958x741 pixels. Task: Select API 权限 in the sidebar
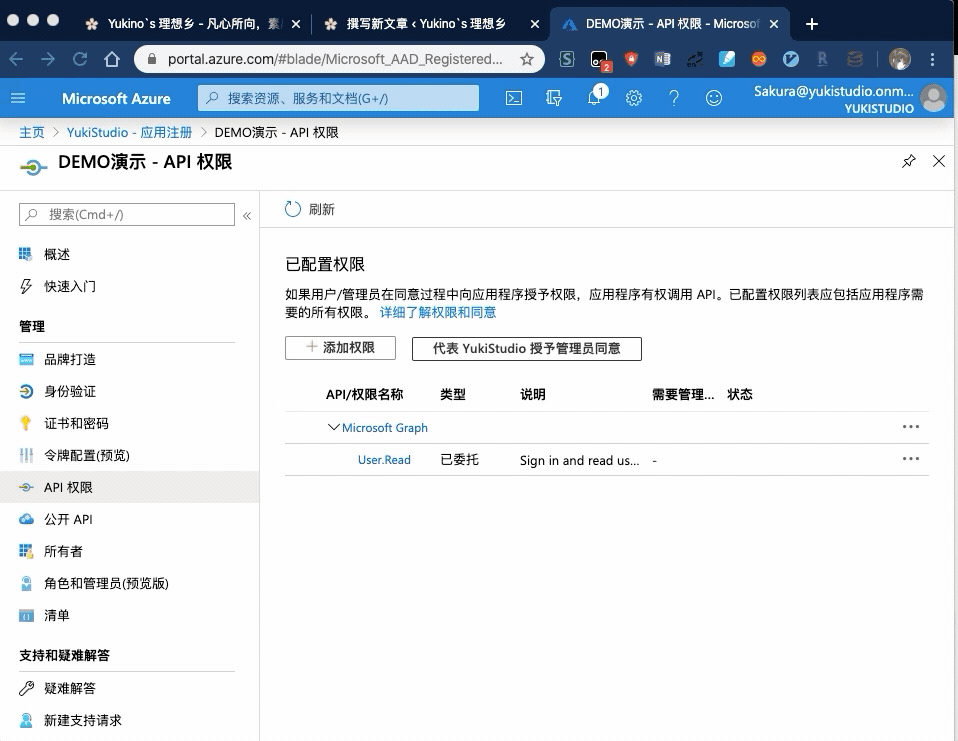coord(130,487)
